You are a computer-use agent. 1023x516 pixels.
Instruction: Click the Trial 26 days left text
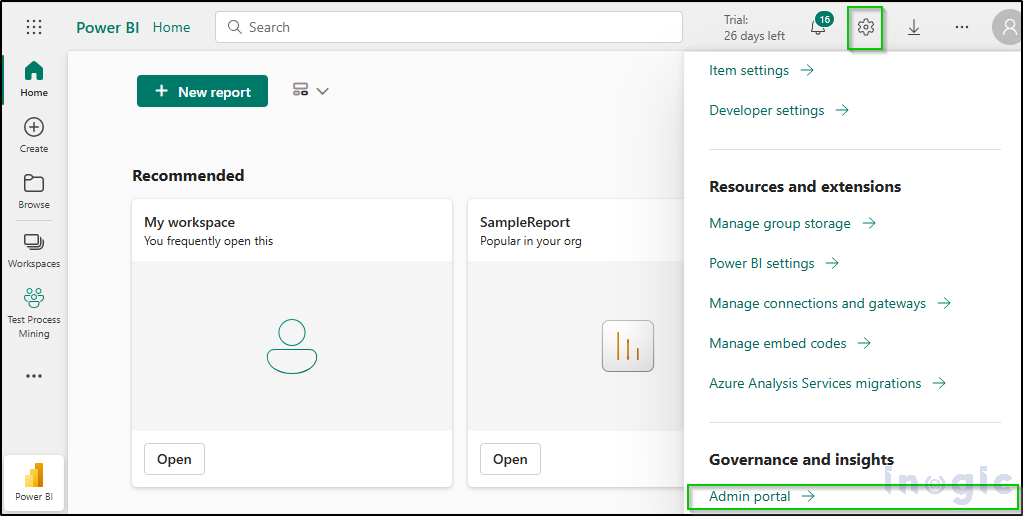(x=754, y=28)
